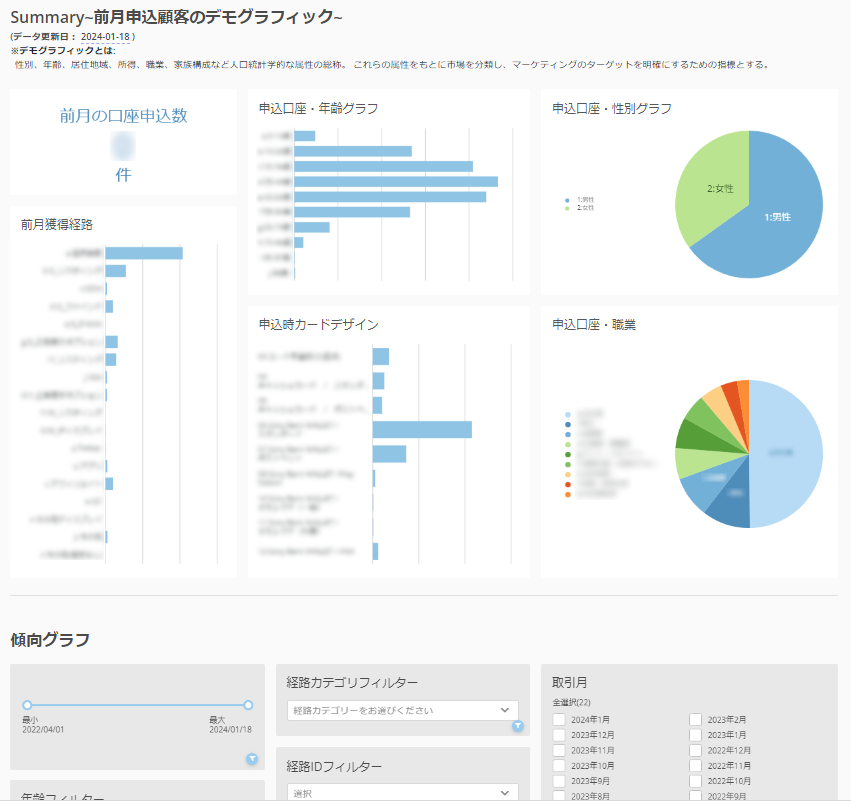
Task: Click the 最大 2024/01/18 date label
Action: [x=230, y=724]
